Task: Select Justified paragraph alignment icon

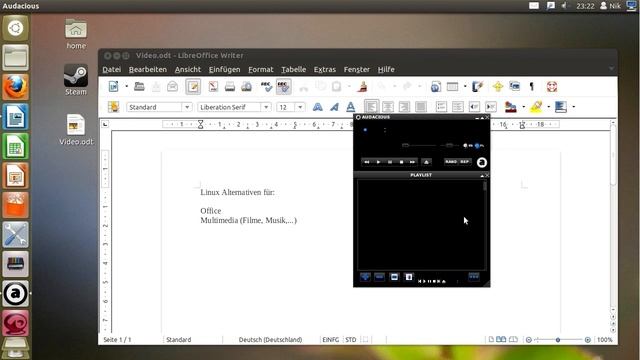Action: pos(421,107)
